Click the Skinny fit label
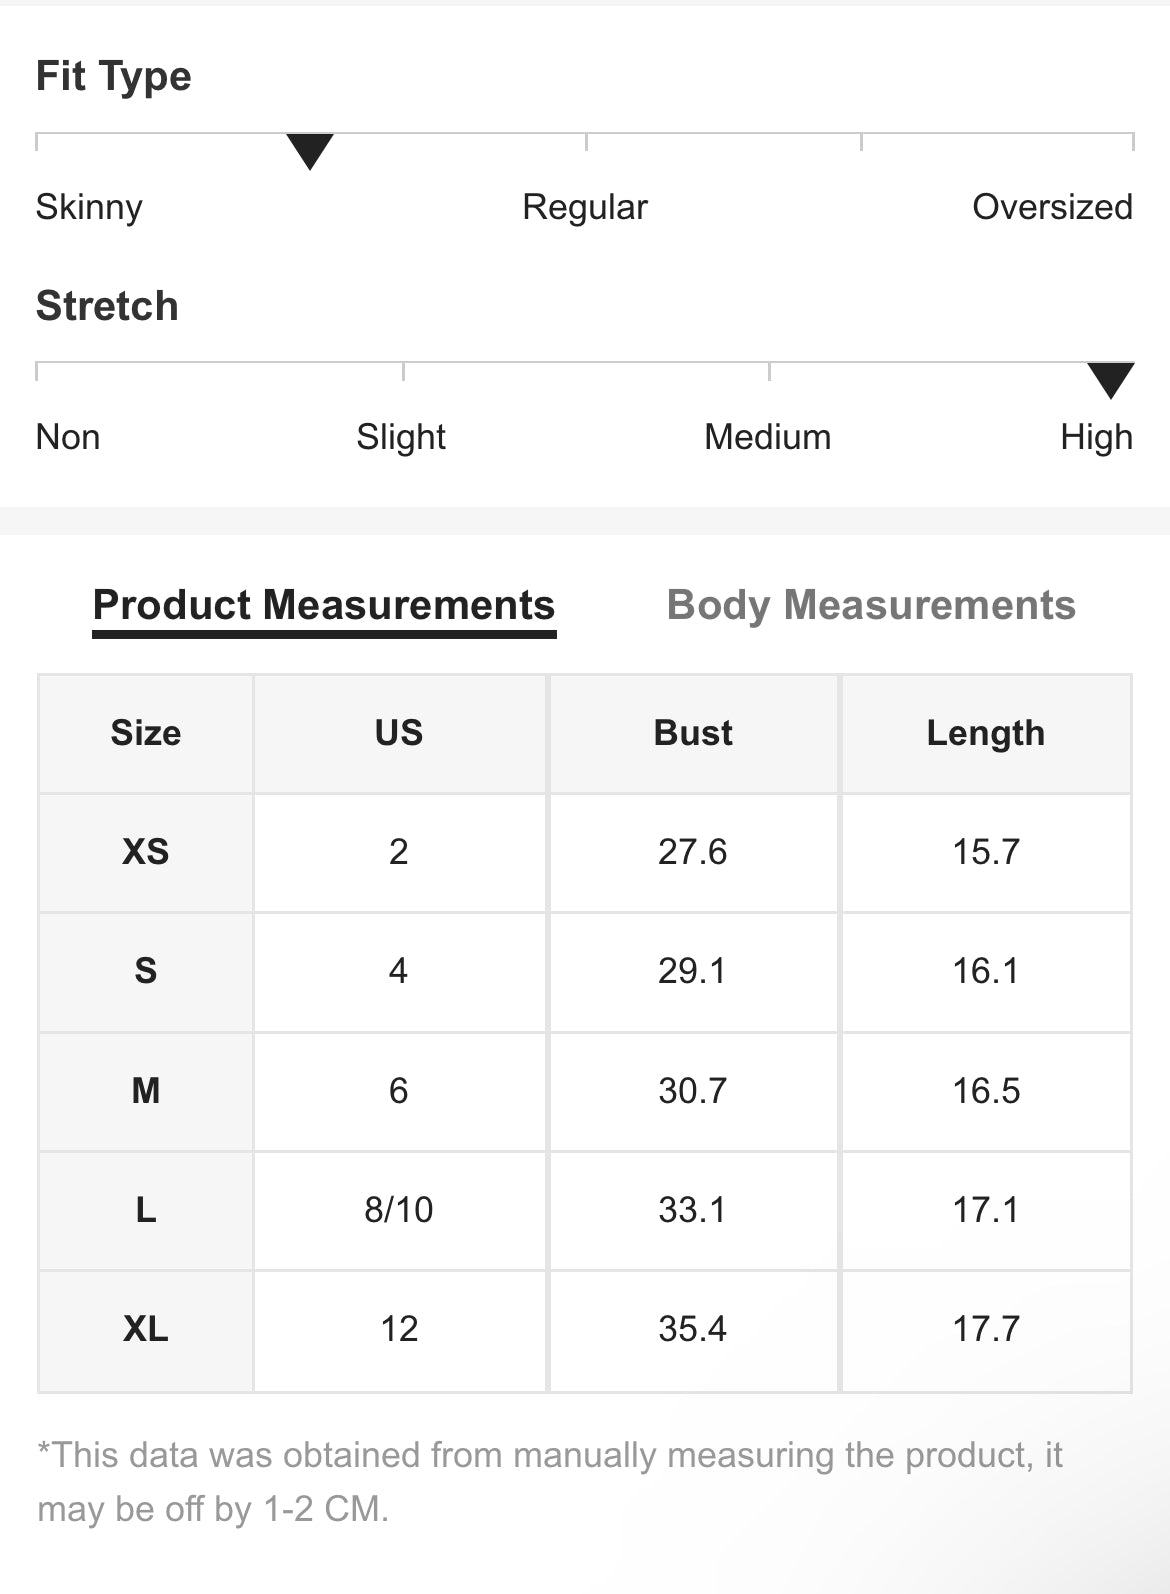 pyautogui.click(x=89, y=207)
